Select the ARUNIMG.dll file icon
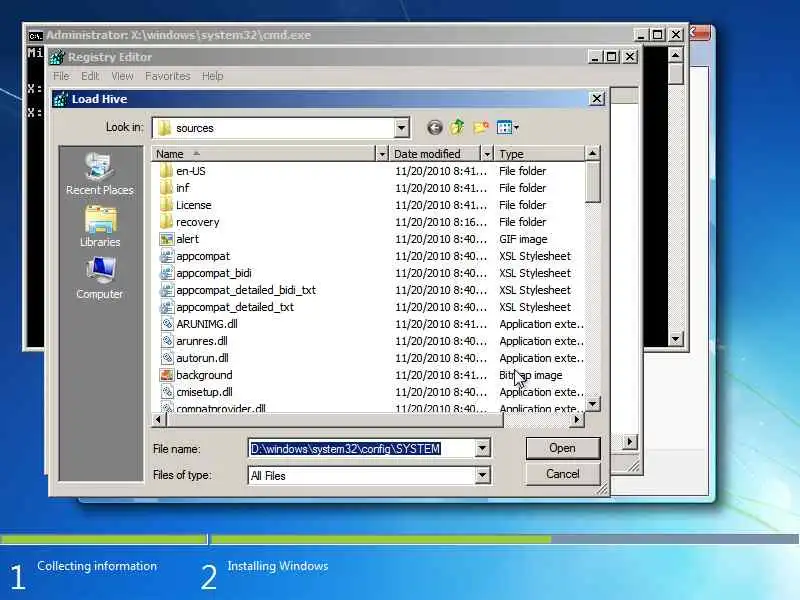Image resolution: width=800 pixels, height=600 pixels. (x=166, y=324)
